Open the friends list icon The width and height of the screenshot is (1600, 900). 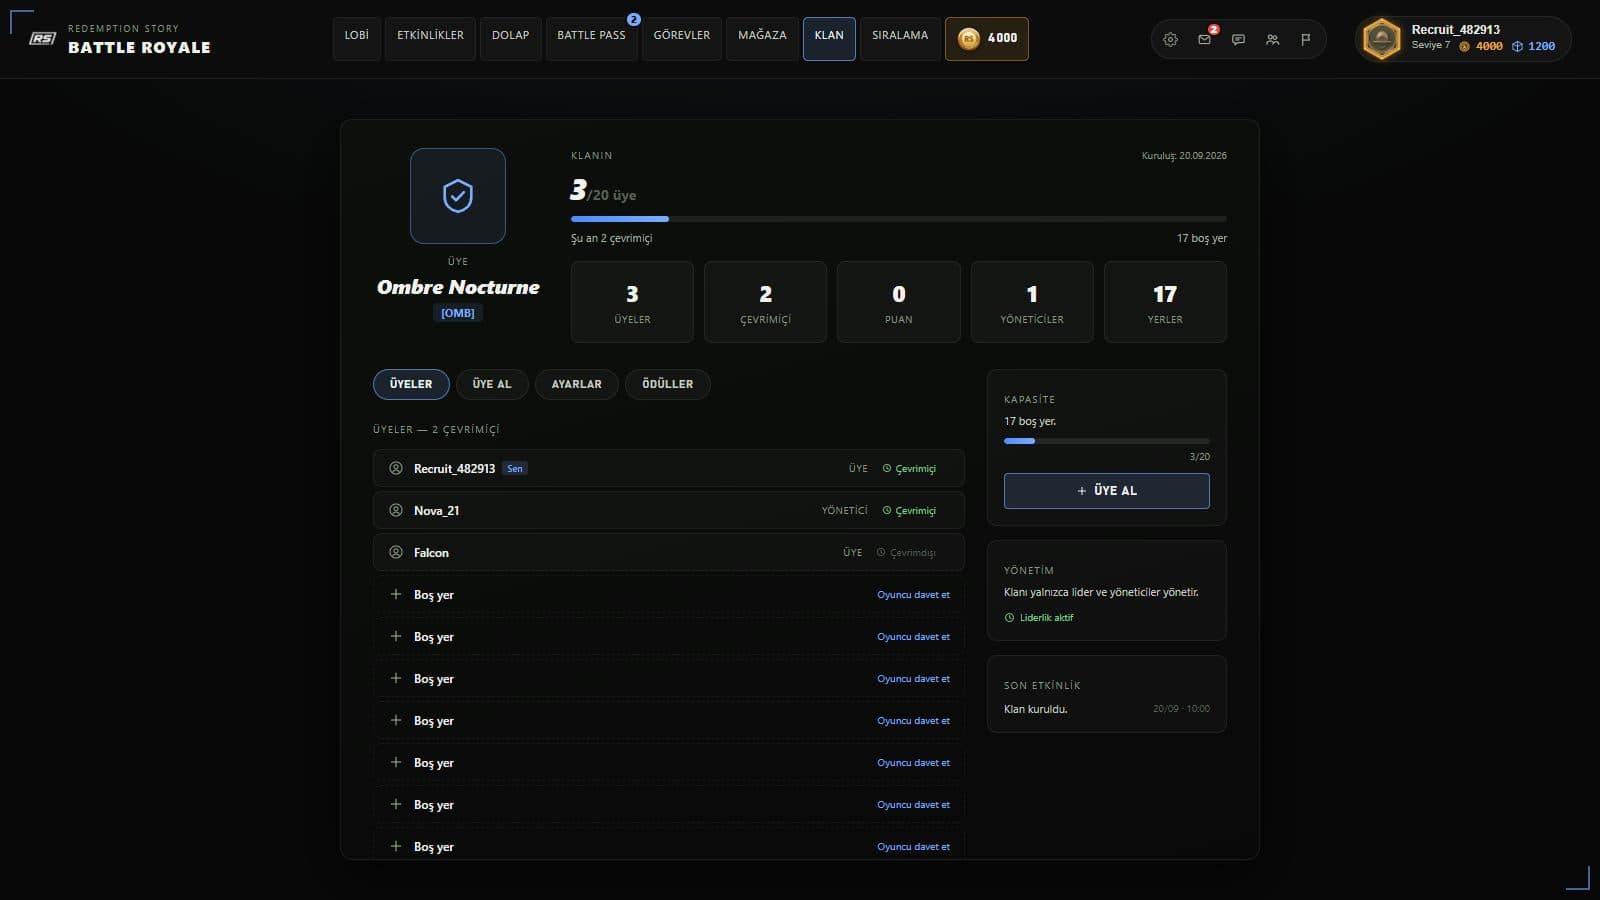1272,40
